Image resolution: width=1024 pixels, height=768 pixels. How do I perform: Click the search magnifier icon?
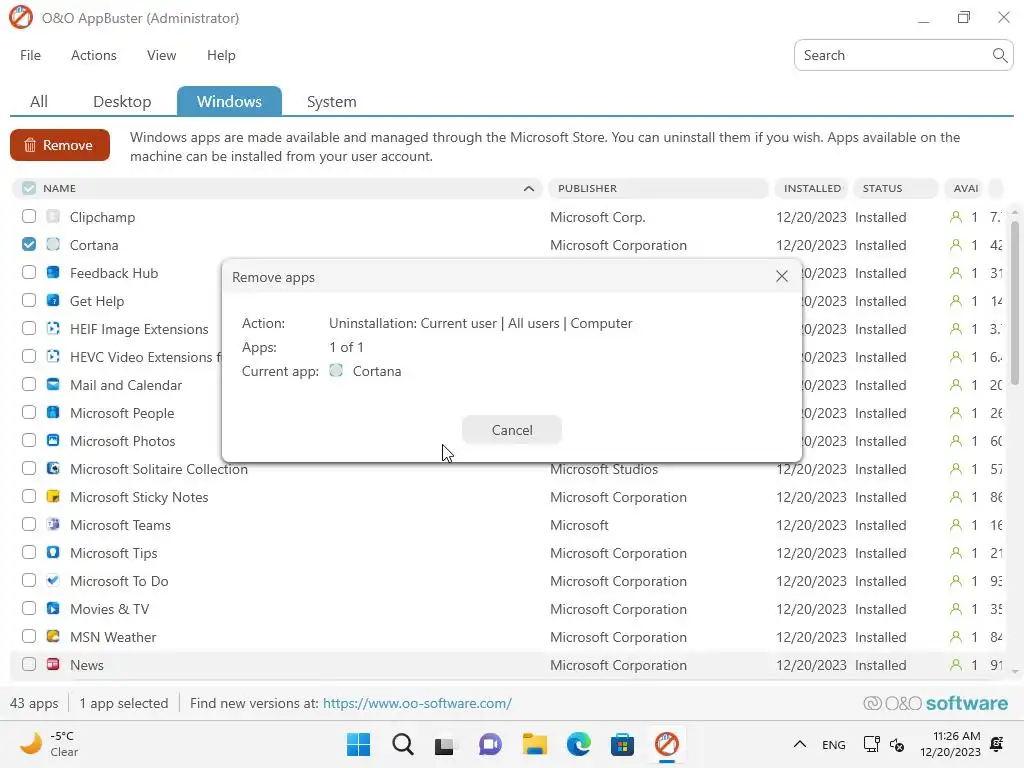[999, 56]
